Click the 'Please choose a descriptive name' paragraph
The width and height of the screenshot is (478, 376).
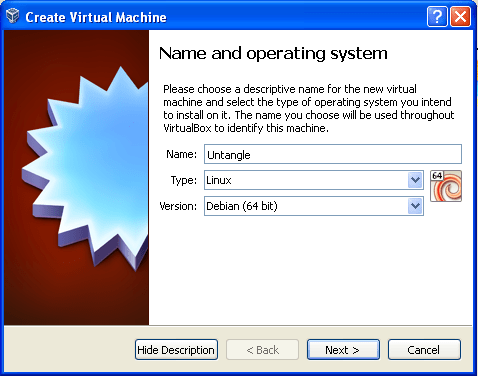pos(309,109)
